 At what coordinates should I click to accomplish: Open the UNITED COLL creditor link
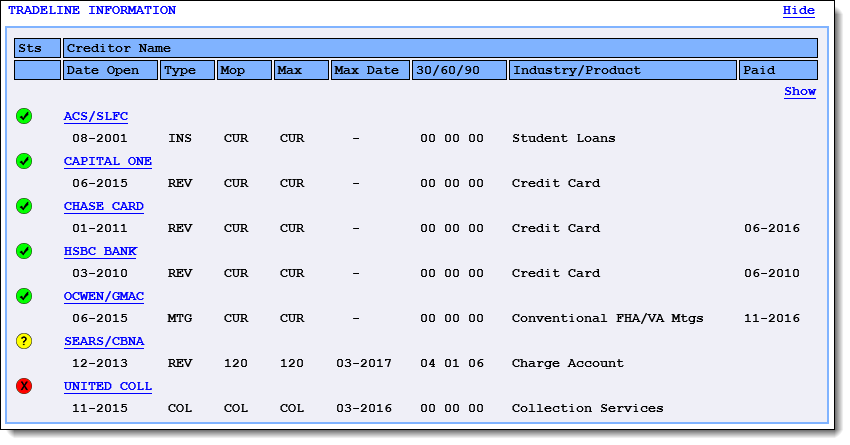tap(108, 386)
